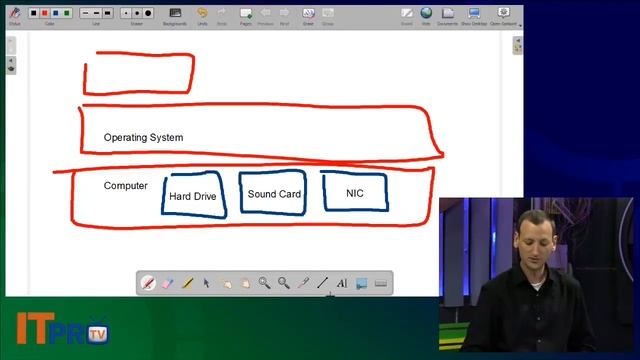640x360 pixels.
Task: Toggle the Stylus palette button
Action: coord(15,16)
